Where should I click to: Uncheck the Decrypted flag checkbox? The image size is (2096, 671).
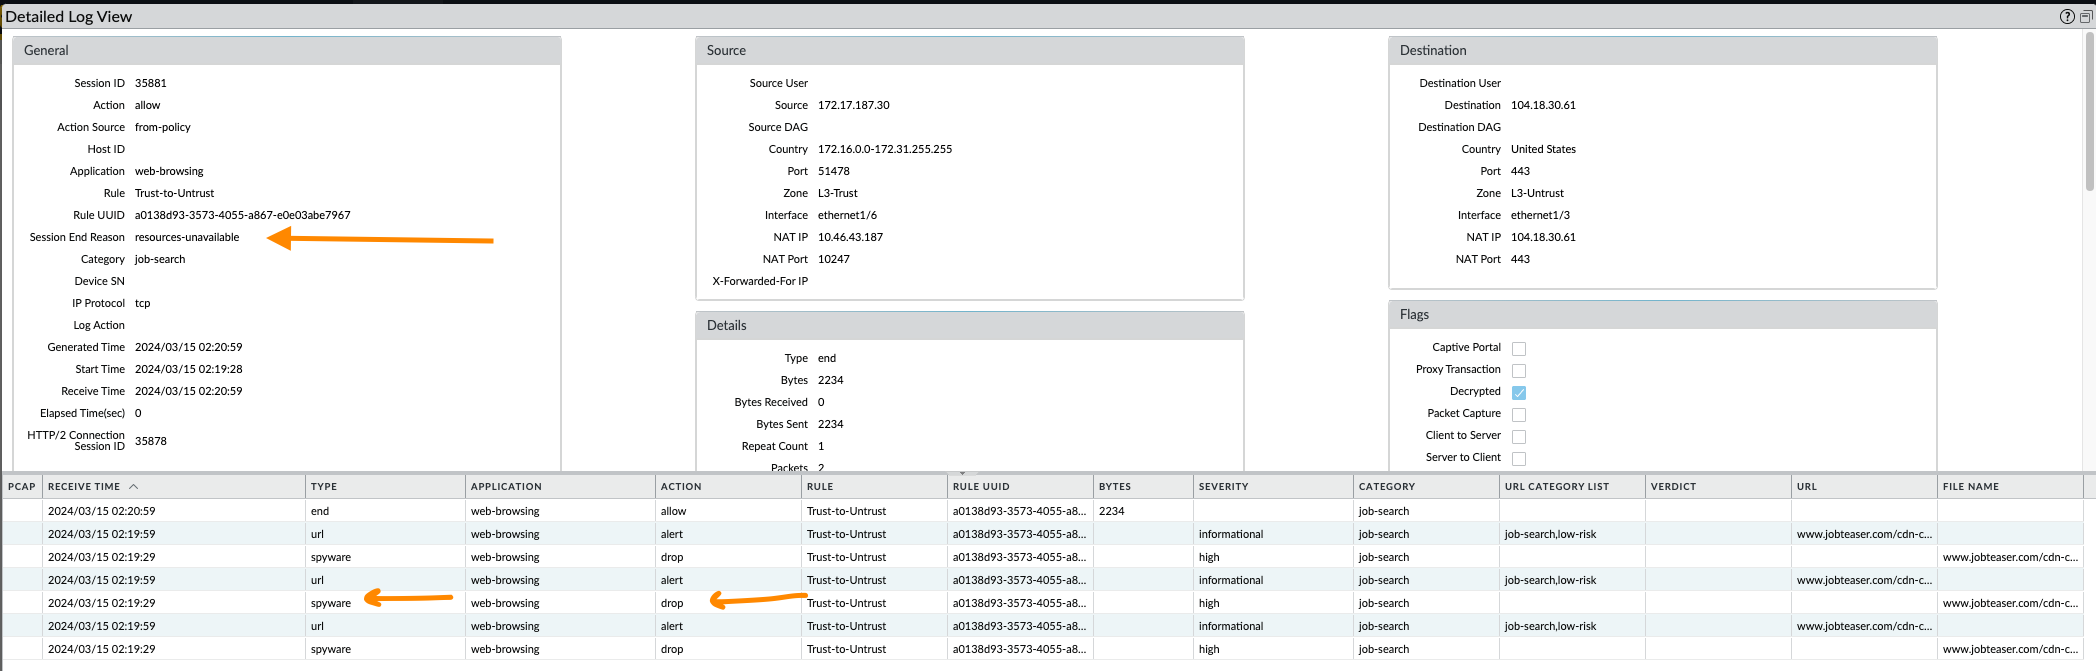pos(1518,393)
